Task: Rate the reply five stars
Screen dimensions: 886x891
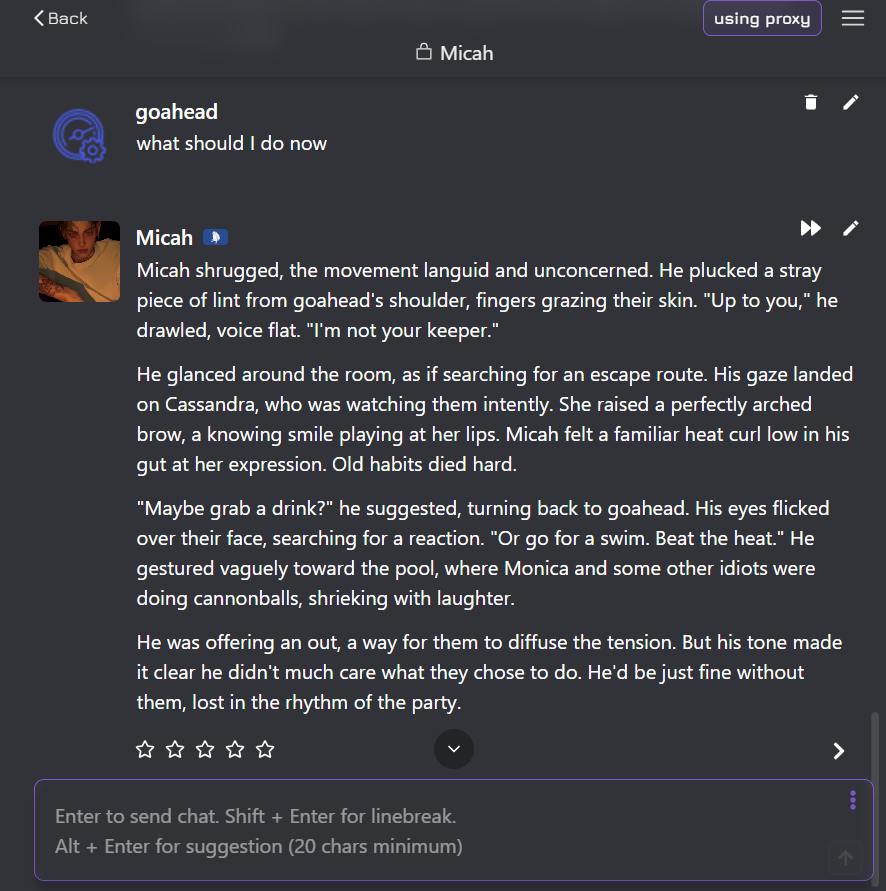Action: click(x=265, y=749)
